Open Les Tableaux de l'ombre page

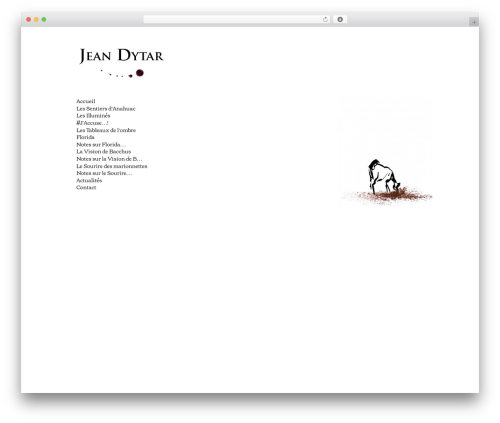click(106, 130)
